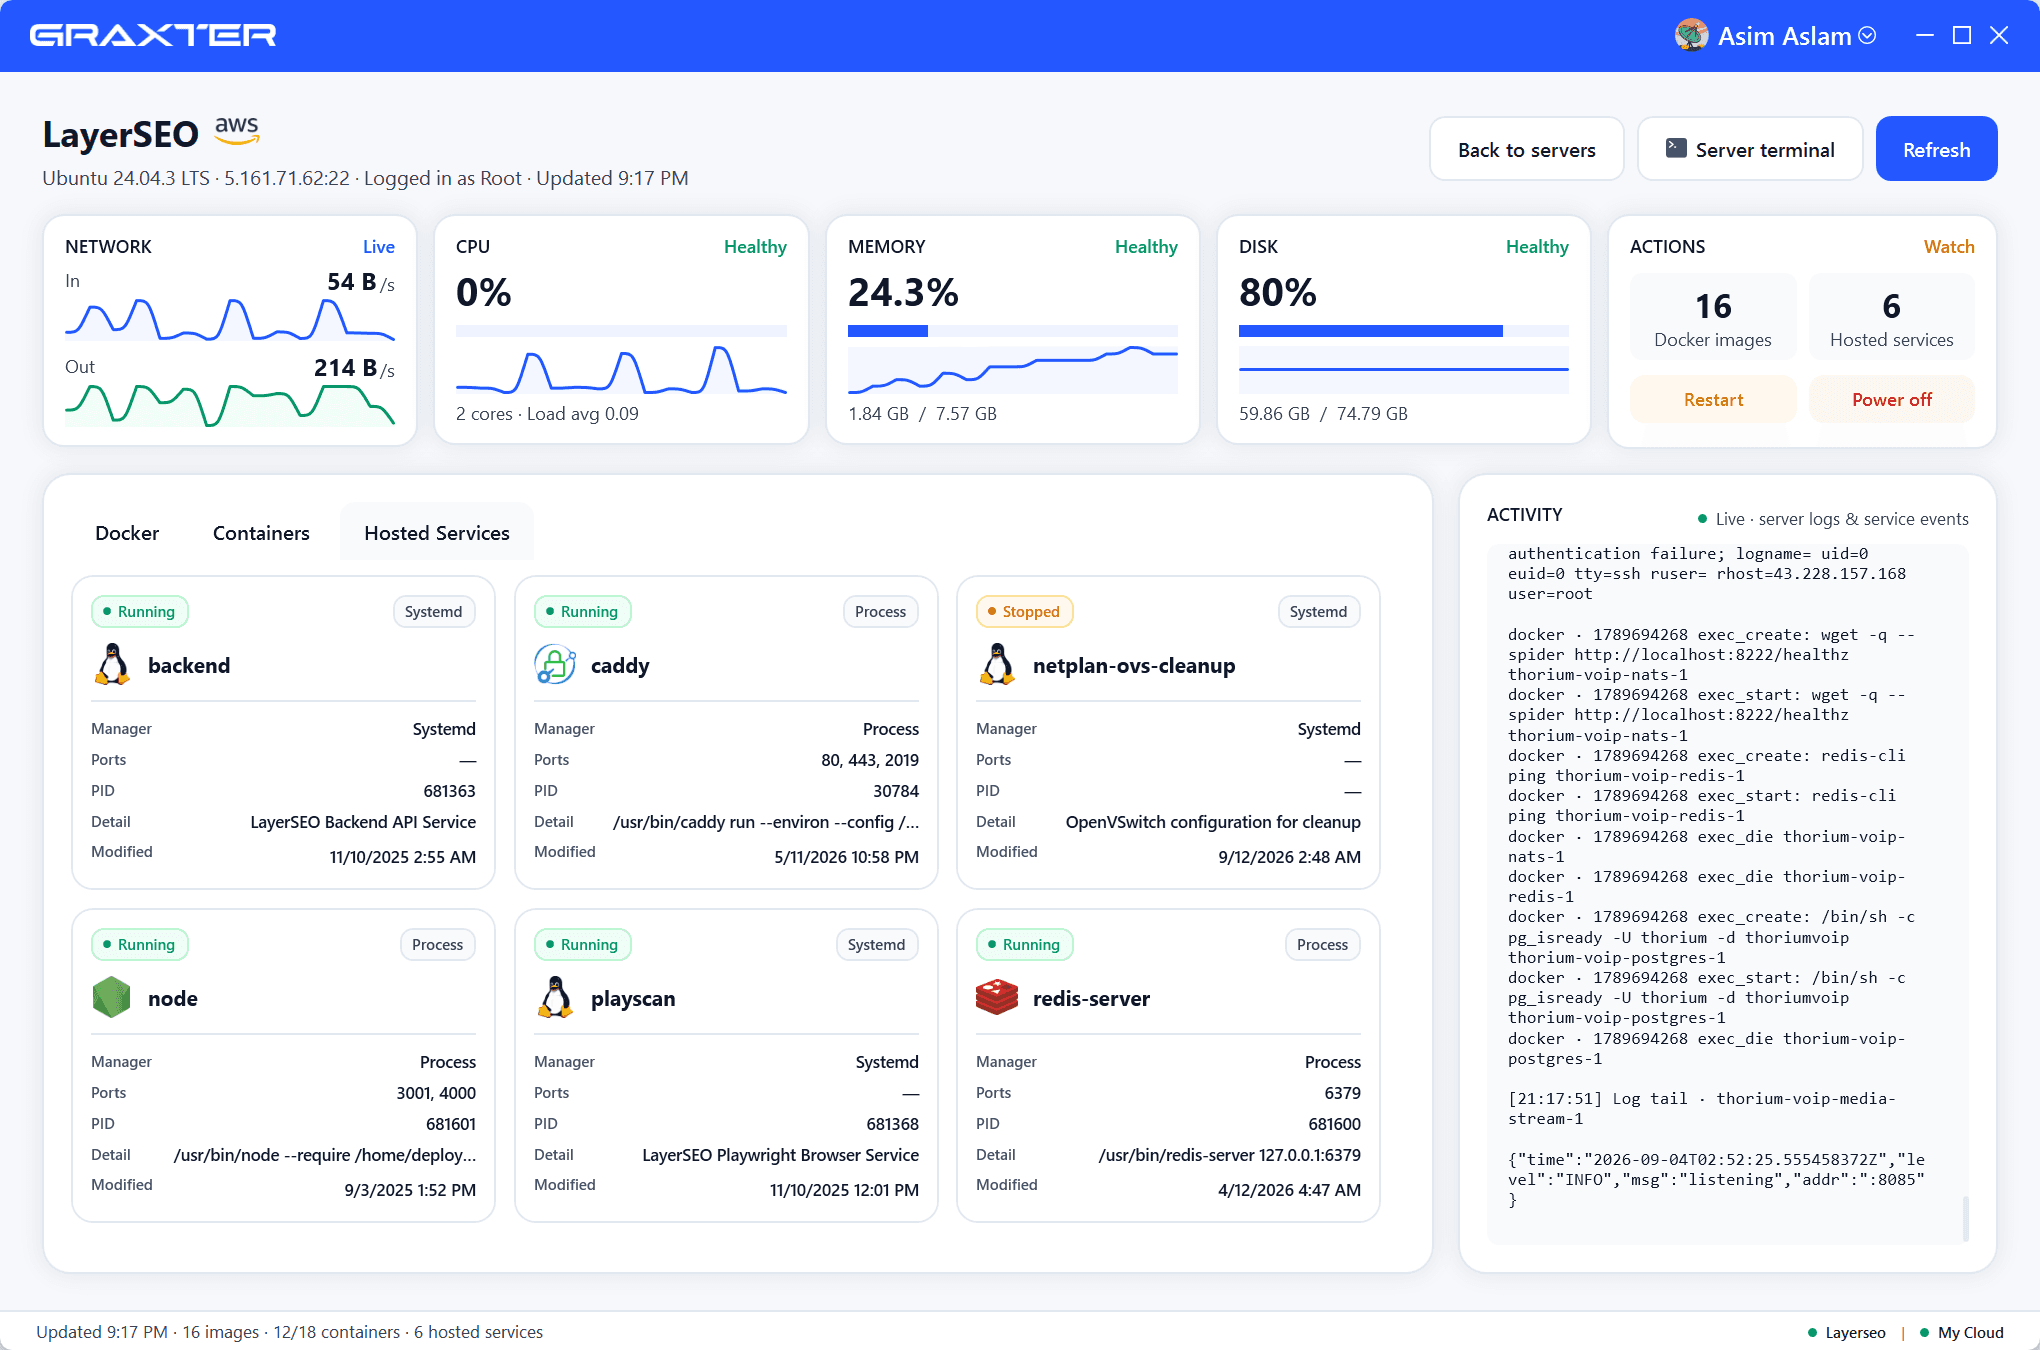Click the 6 Hosted services tile
This screenshot has height=1350, width=2040.
pos(1891,317)
